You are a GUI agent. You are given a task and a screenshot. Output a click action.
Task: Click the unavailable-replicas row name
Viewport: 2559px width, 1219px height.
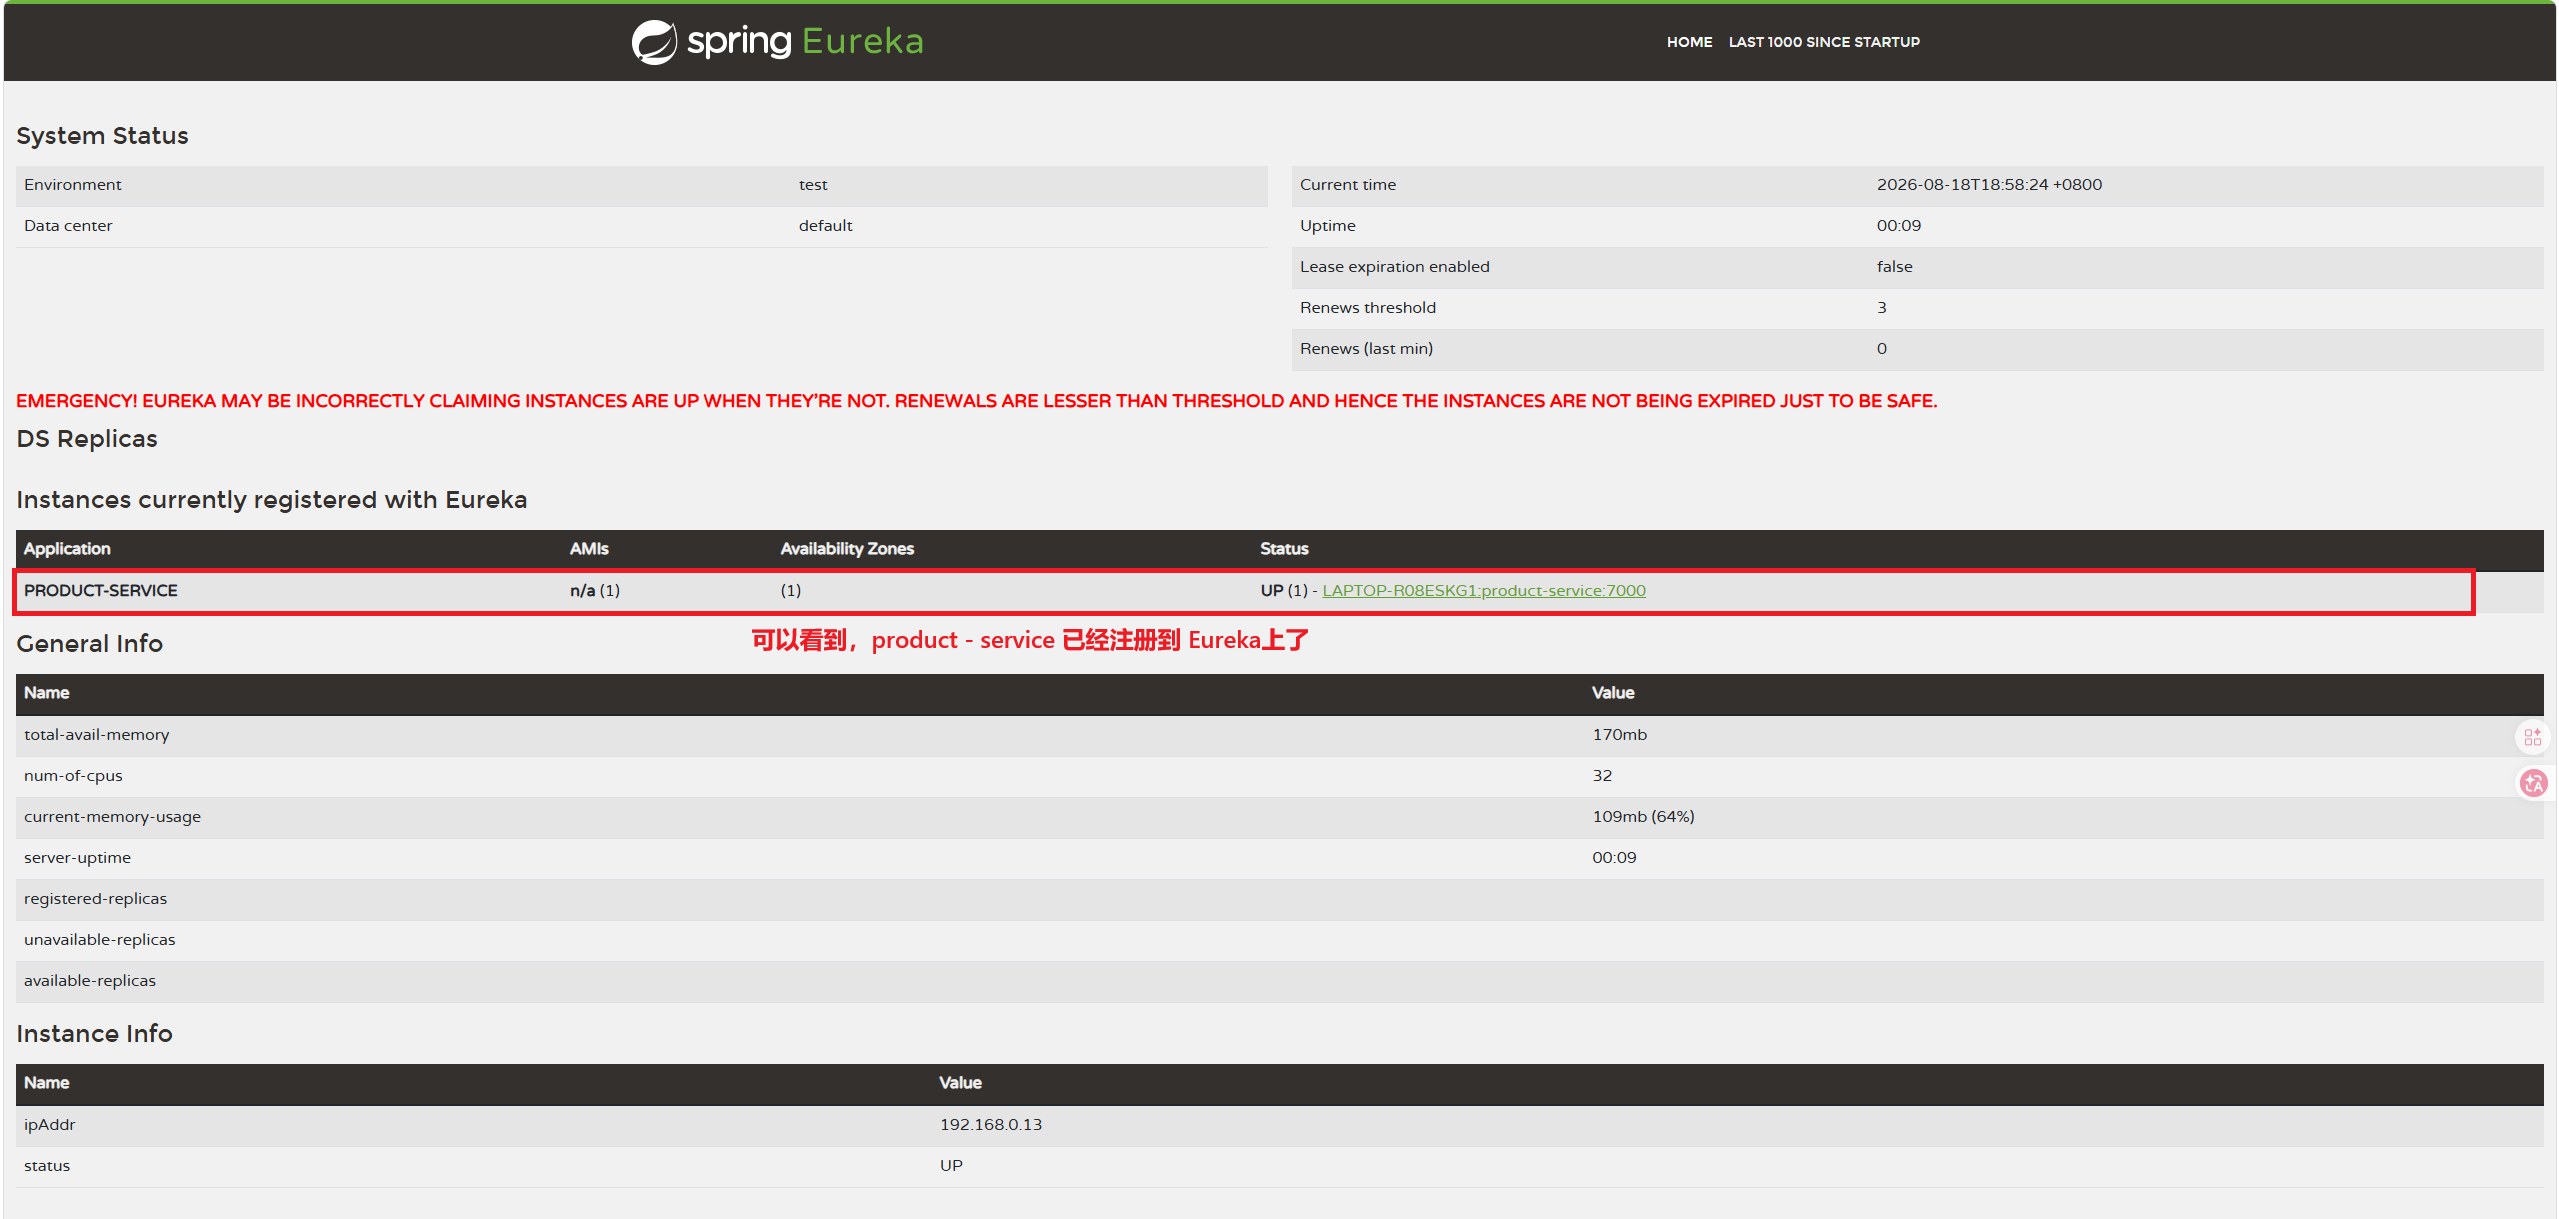(x=99, y=940)
